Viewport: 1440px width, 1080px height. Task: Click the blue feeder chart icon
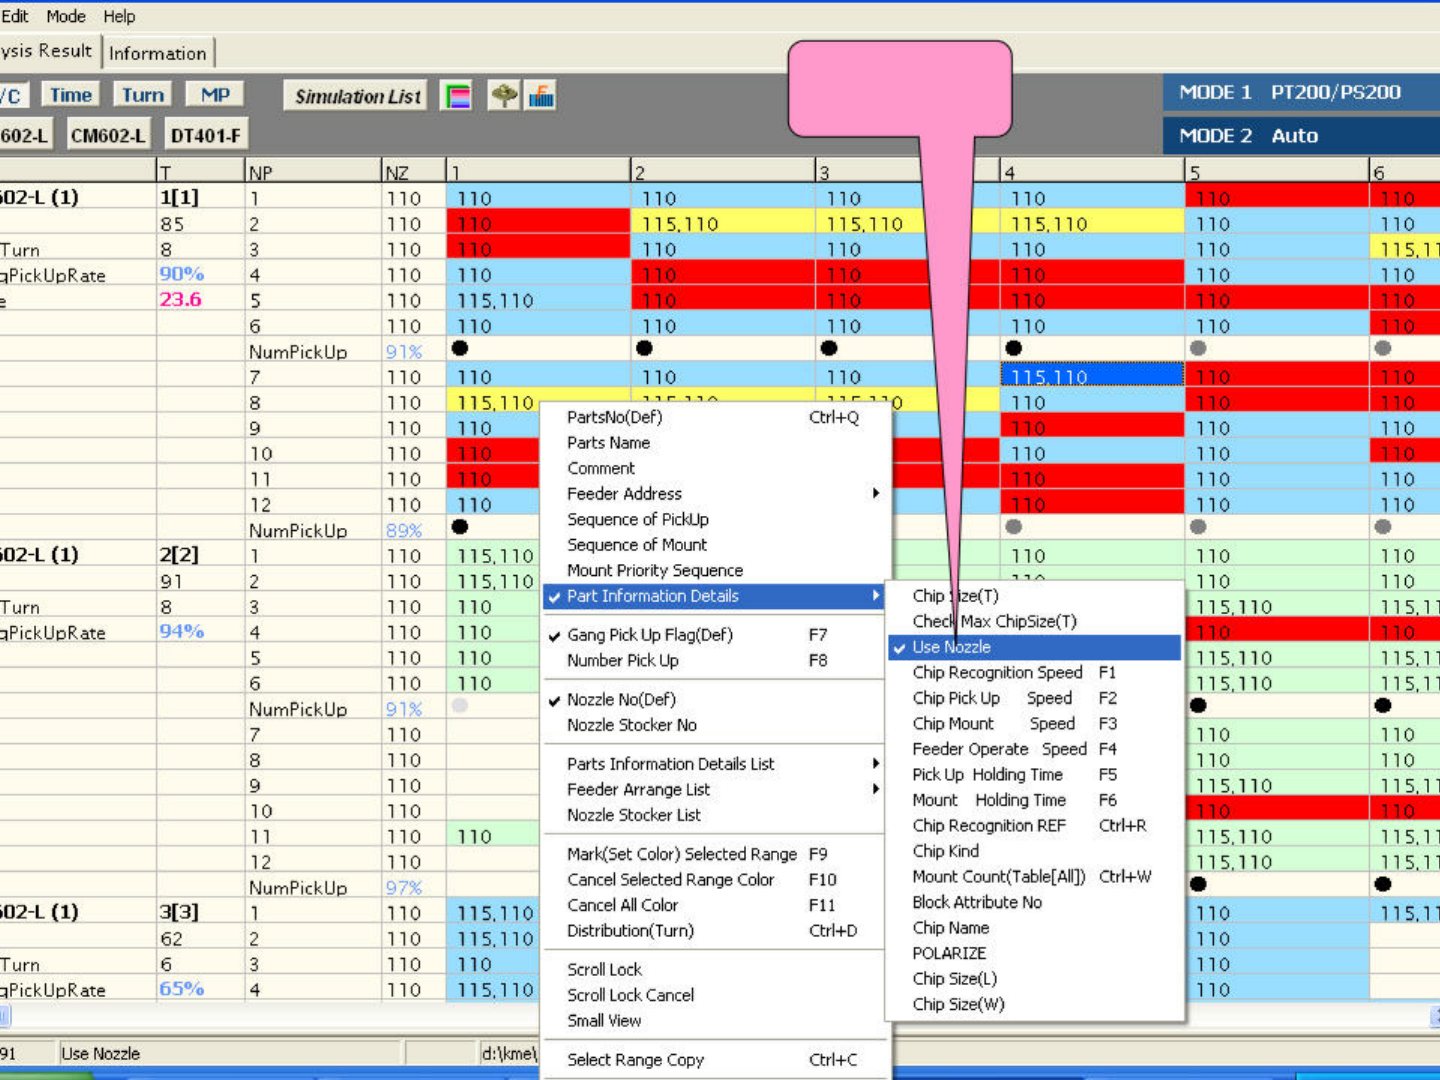tap(541, 96)
